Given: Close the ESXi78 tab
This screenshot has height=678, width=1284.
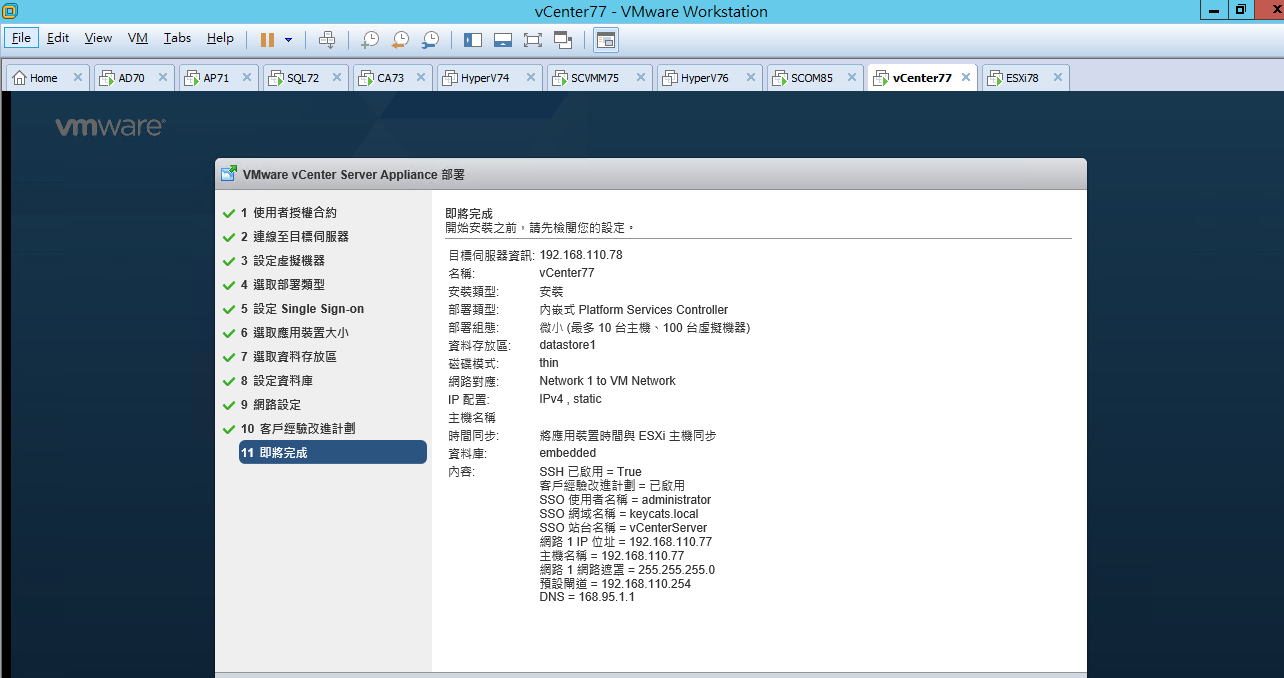Looking at the screenshot, I should [x=1057, y=77].
